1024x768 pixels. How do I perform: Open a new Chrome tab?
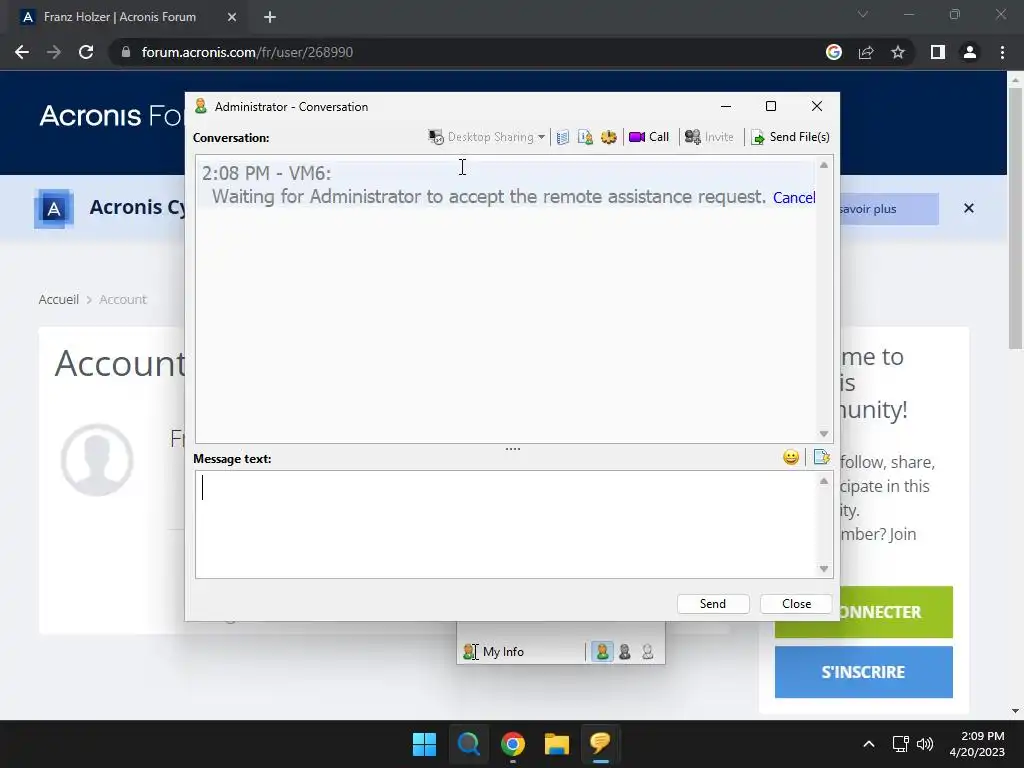point(270,17)
